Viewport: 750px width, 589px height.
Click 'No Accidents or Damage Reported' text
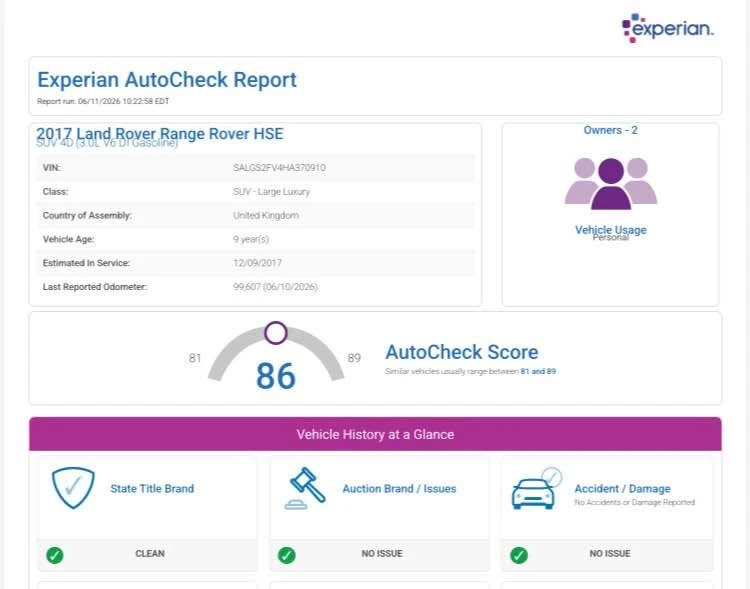(635, 502)
